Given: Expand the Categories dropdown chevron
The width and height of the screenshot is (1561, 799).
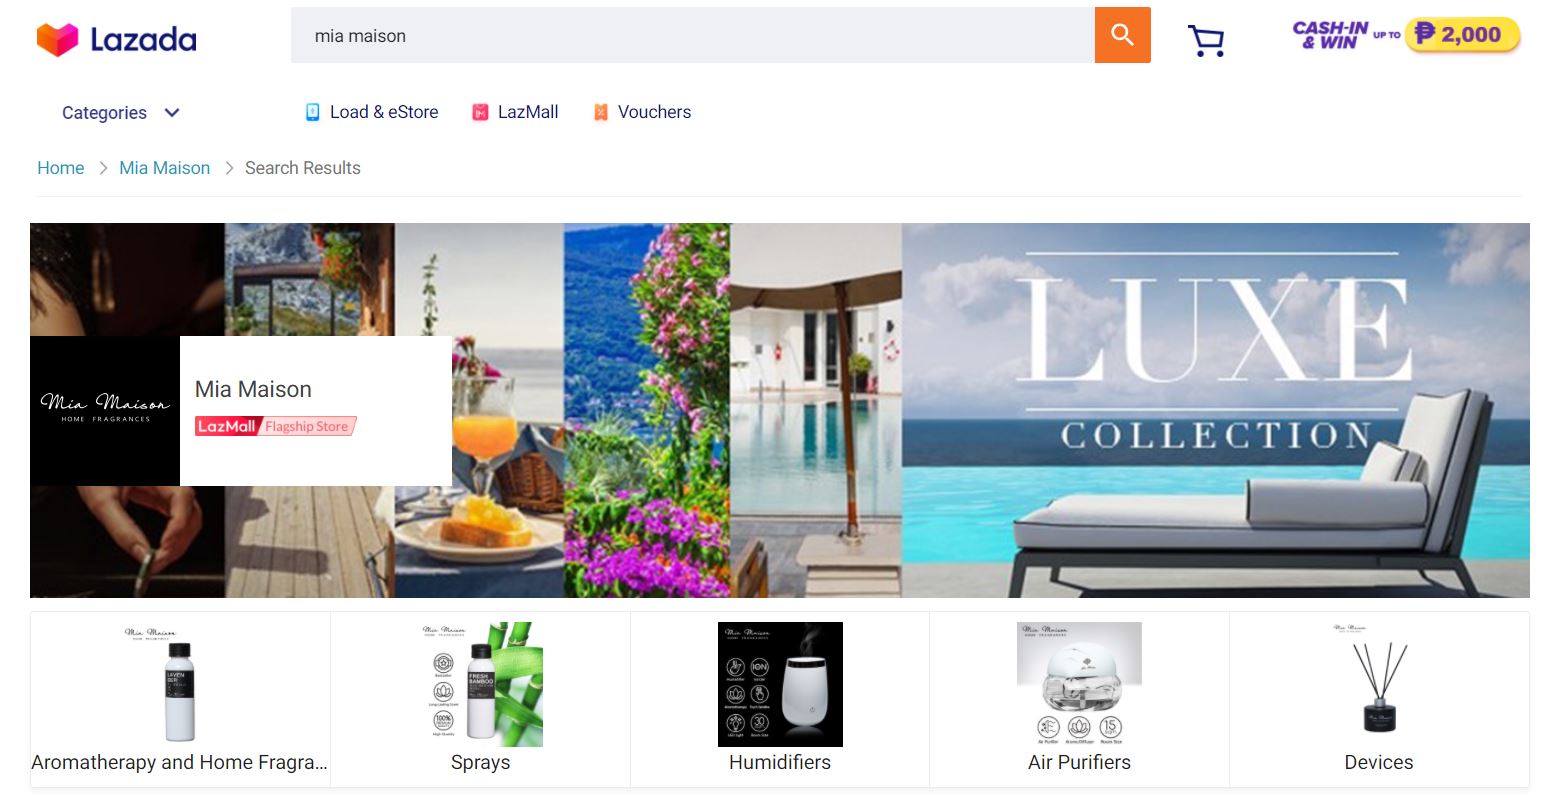Looking at the screenshot, I should point(172,112).
